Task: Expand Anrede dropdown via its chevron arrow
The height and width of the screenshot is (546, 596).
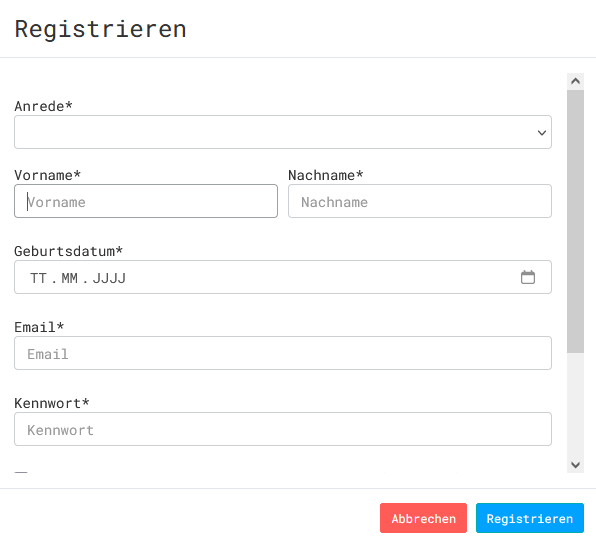Action: click(x=542, y=133)
